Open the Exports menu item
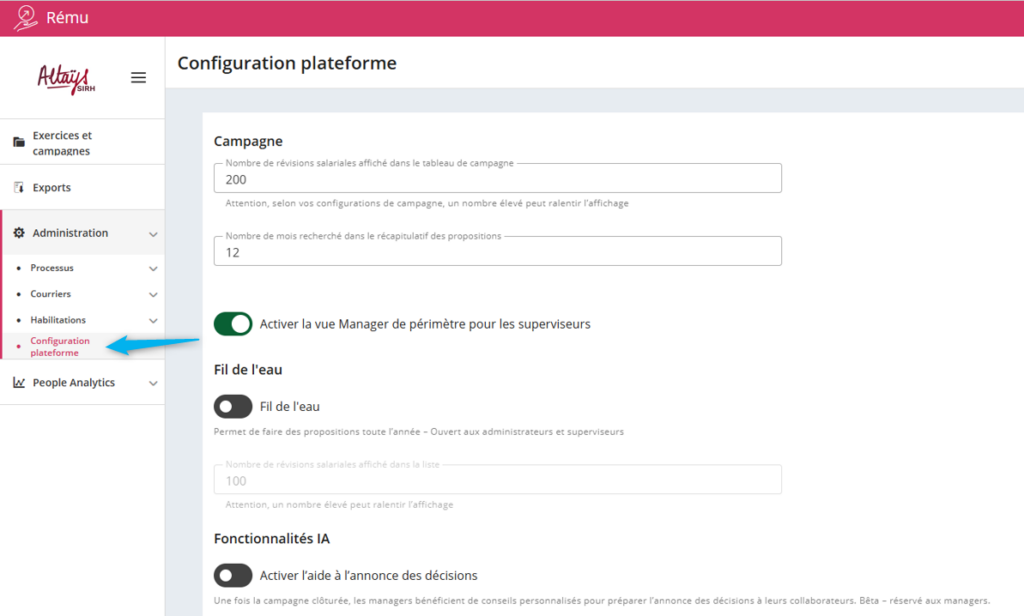The image size is (1024, 616). point(52,188)
